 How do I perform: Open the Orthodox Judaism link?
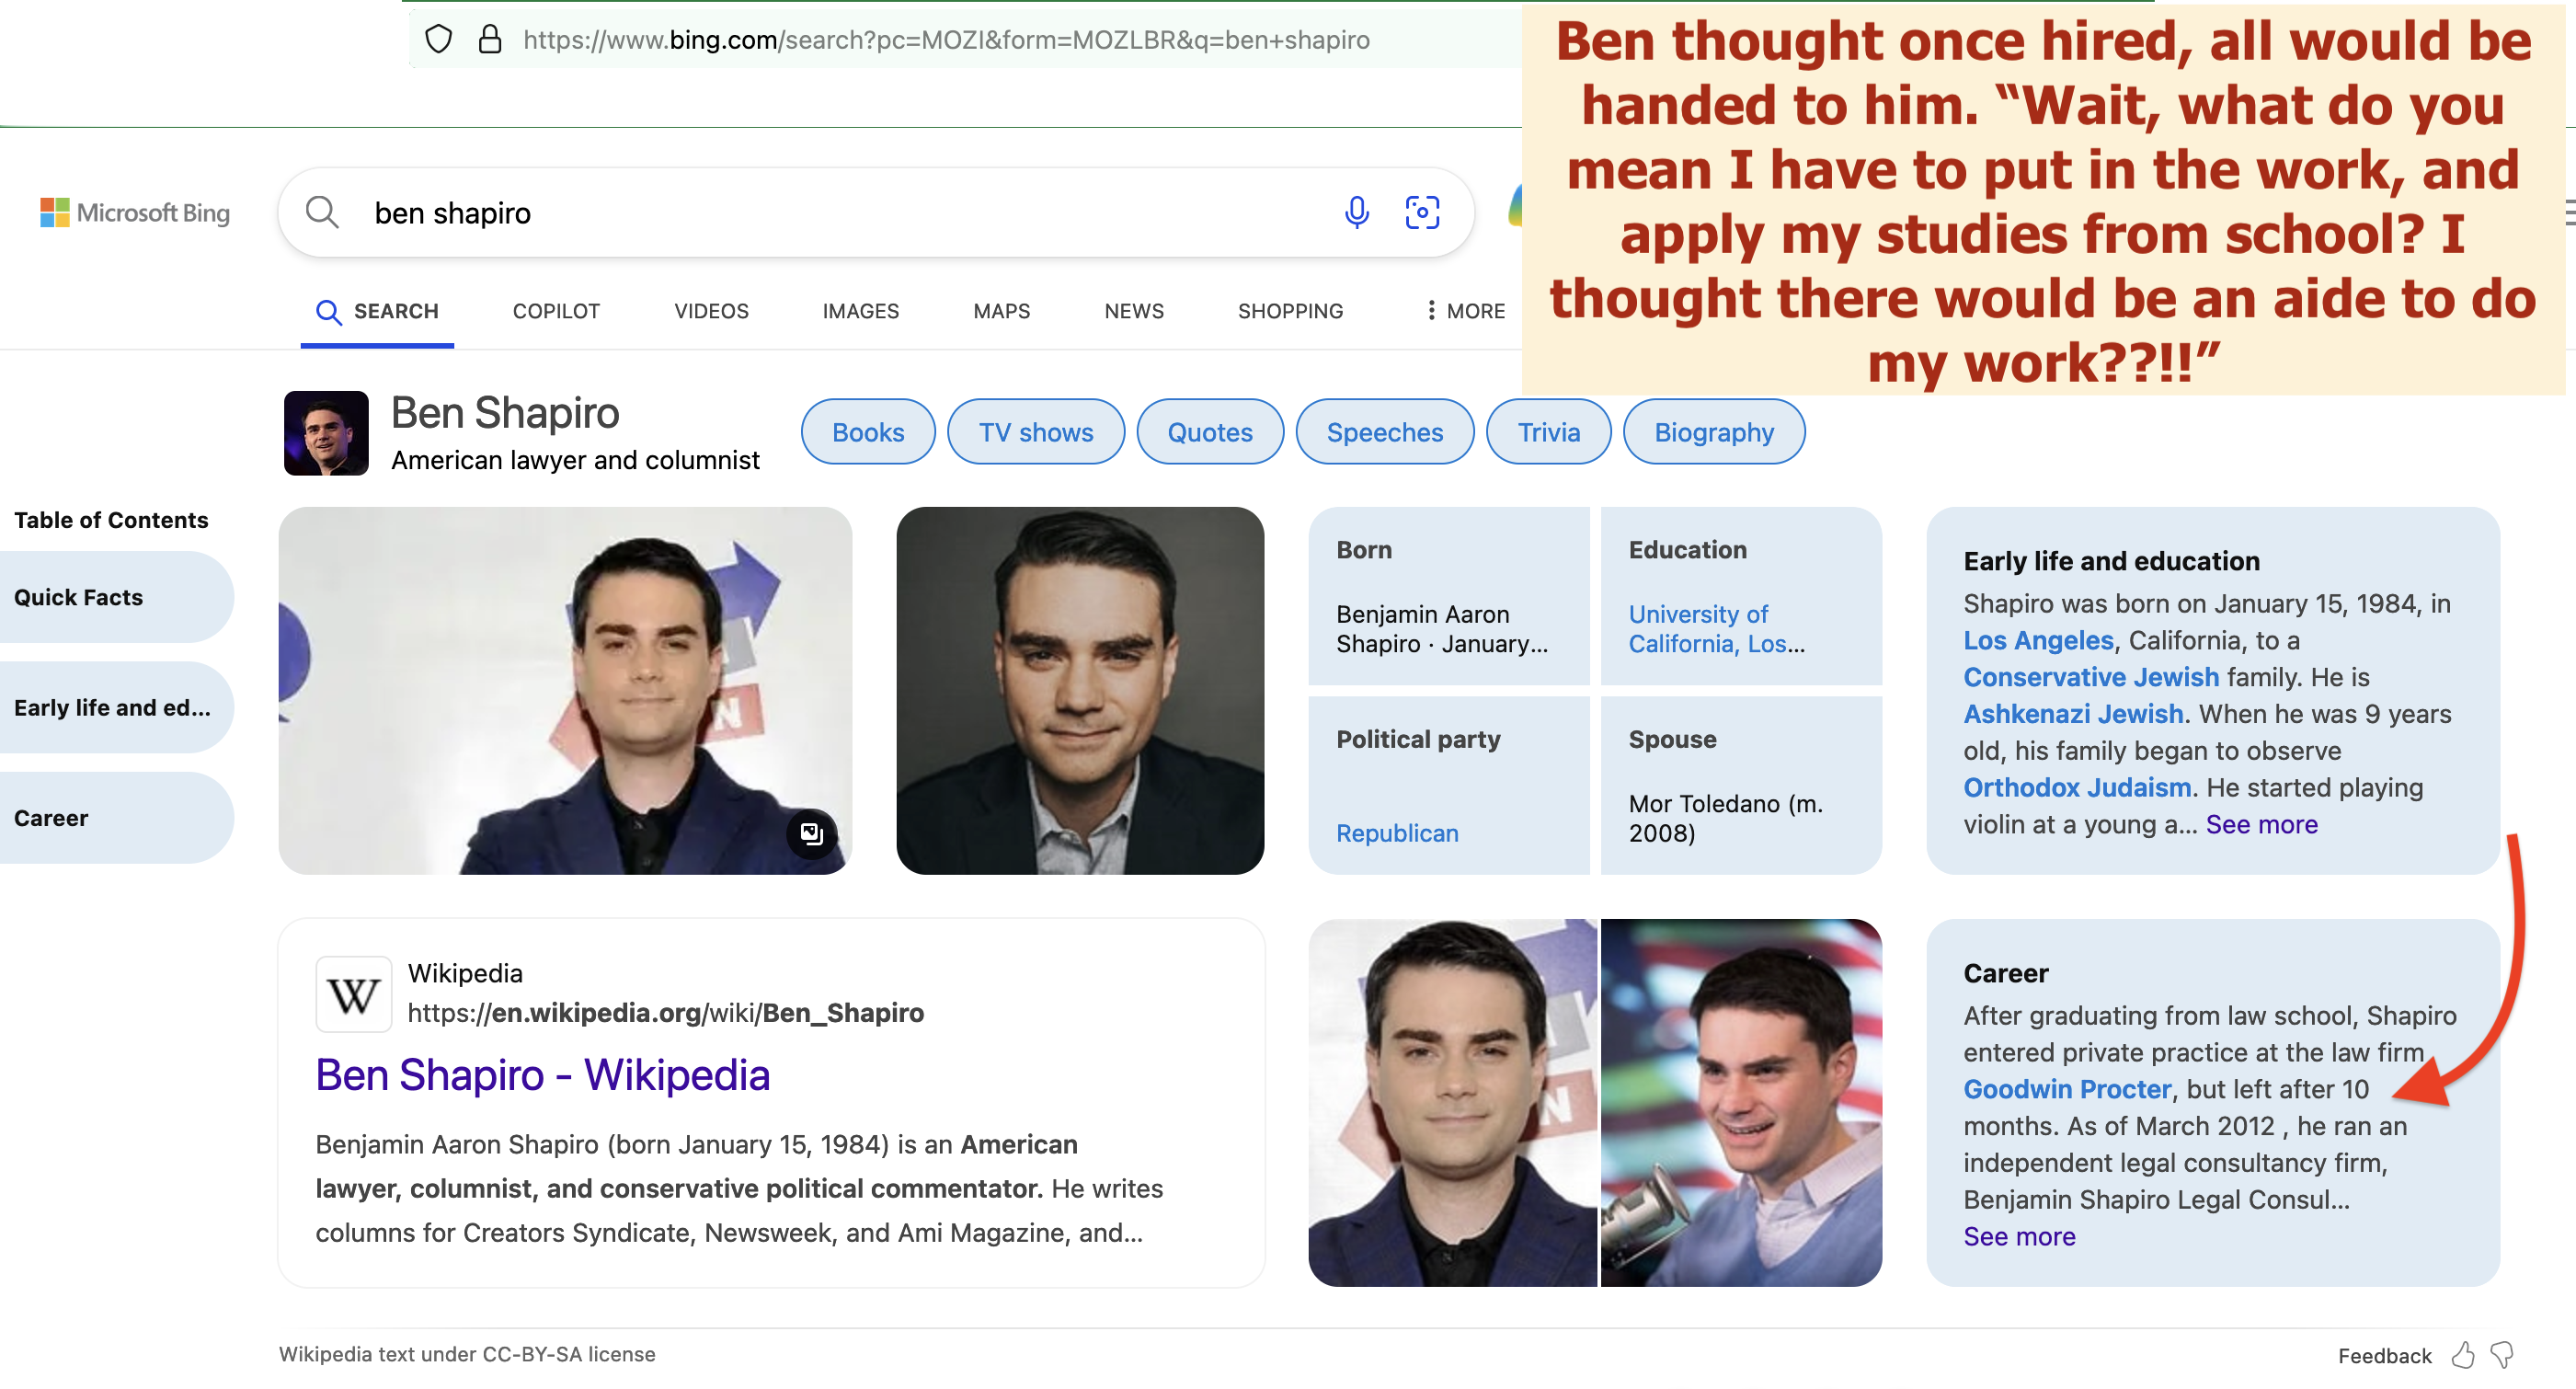point(2077,787)
